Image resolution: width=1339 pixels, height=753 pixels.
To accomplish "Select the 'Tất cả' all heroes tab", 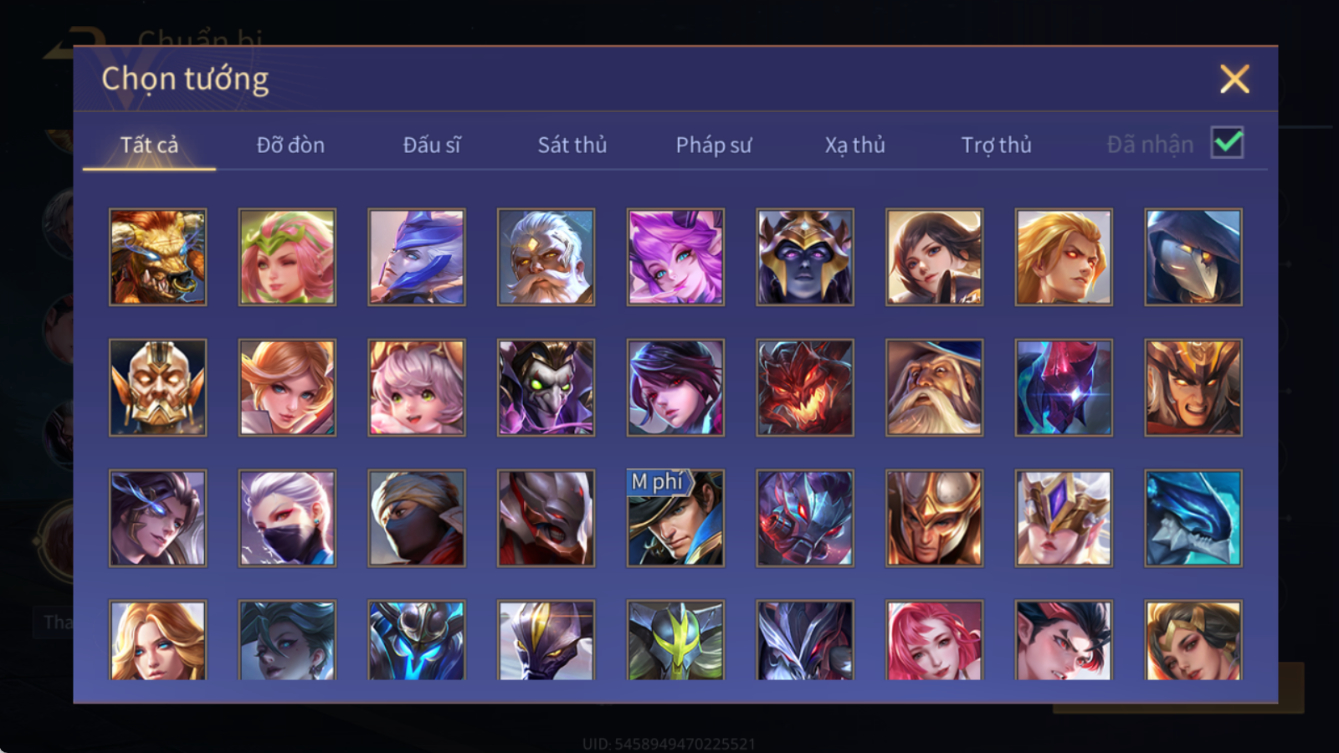I will (149, 145).
